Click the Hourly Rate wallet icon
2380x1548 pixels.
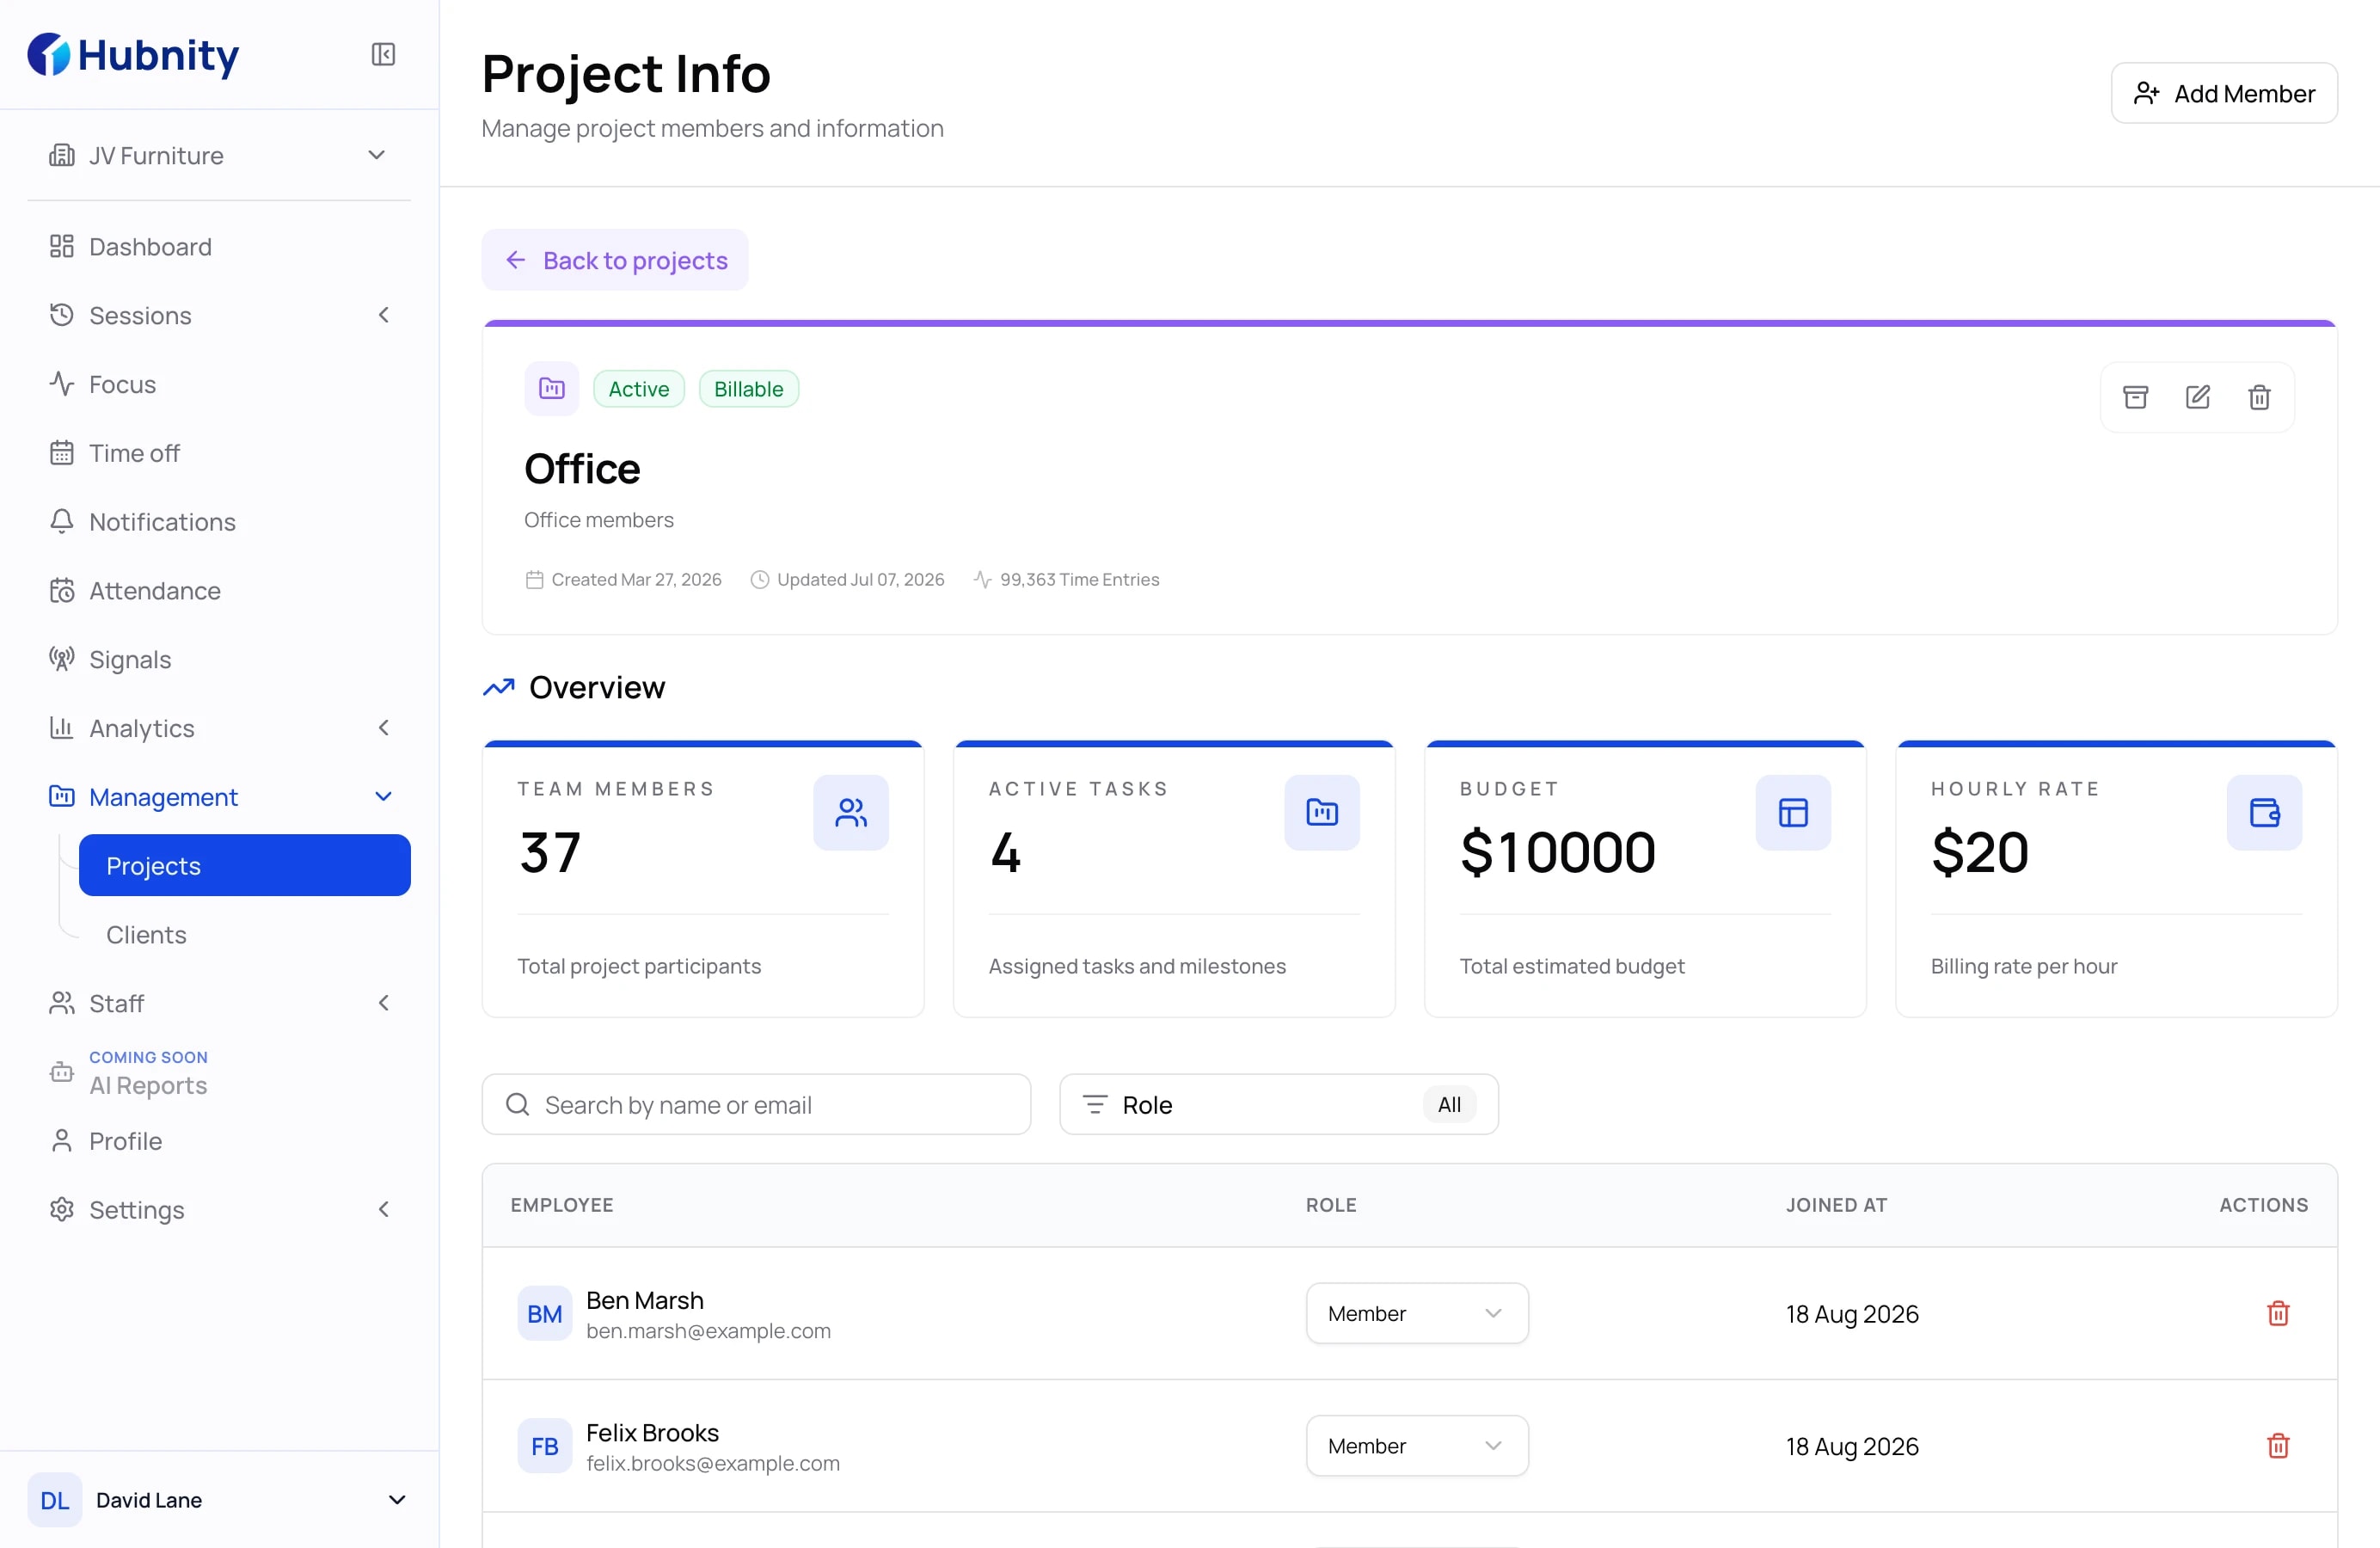(2264, 812)
